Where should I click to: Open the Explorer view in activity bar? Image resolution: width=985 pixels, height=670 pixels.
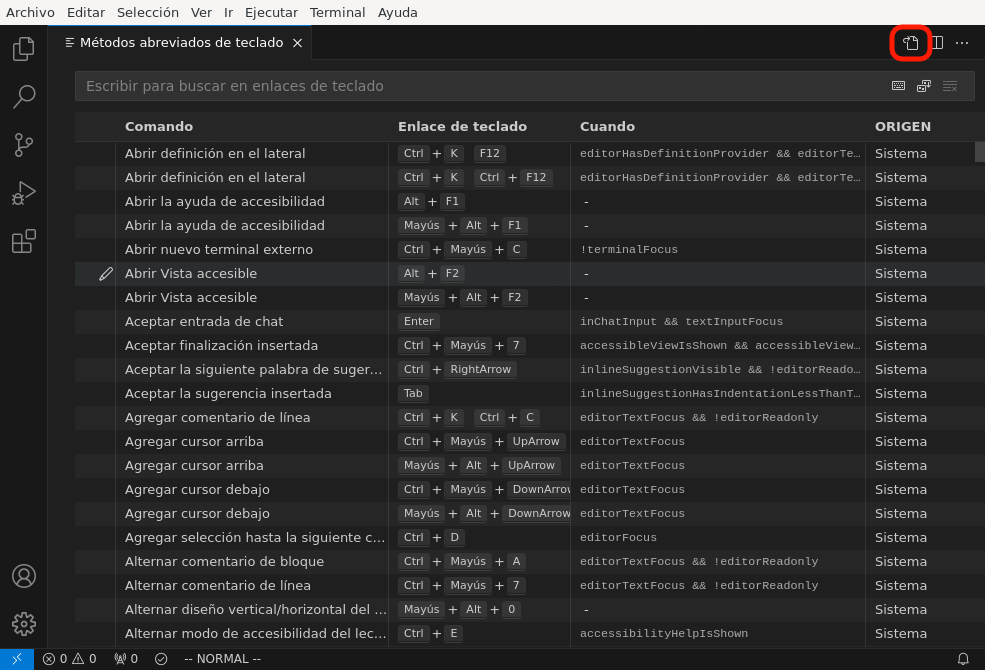click(23, 49)
